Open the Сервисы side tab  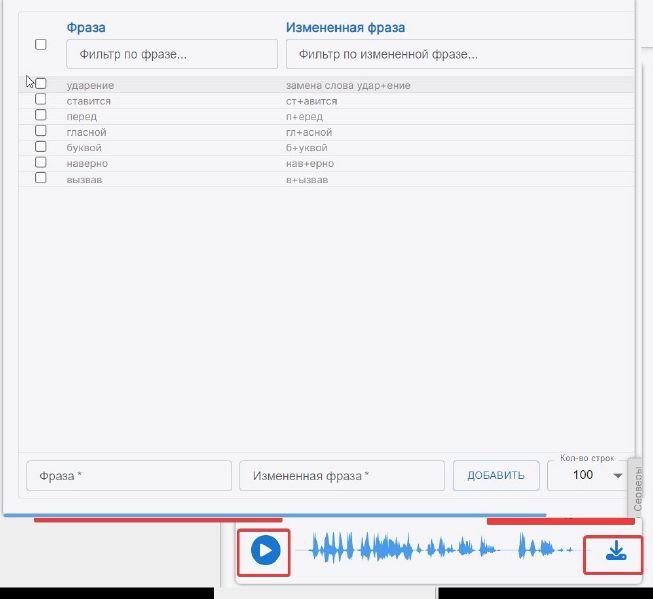coord(638,487)
